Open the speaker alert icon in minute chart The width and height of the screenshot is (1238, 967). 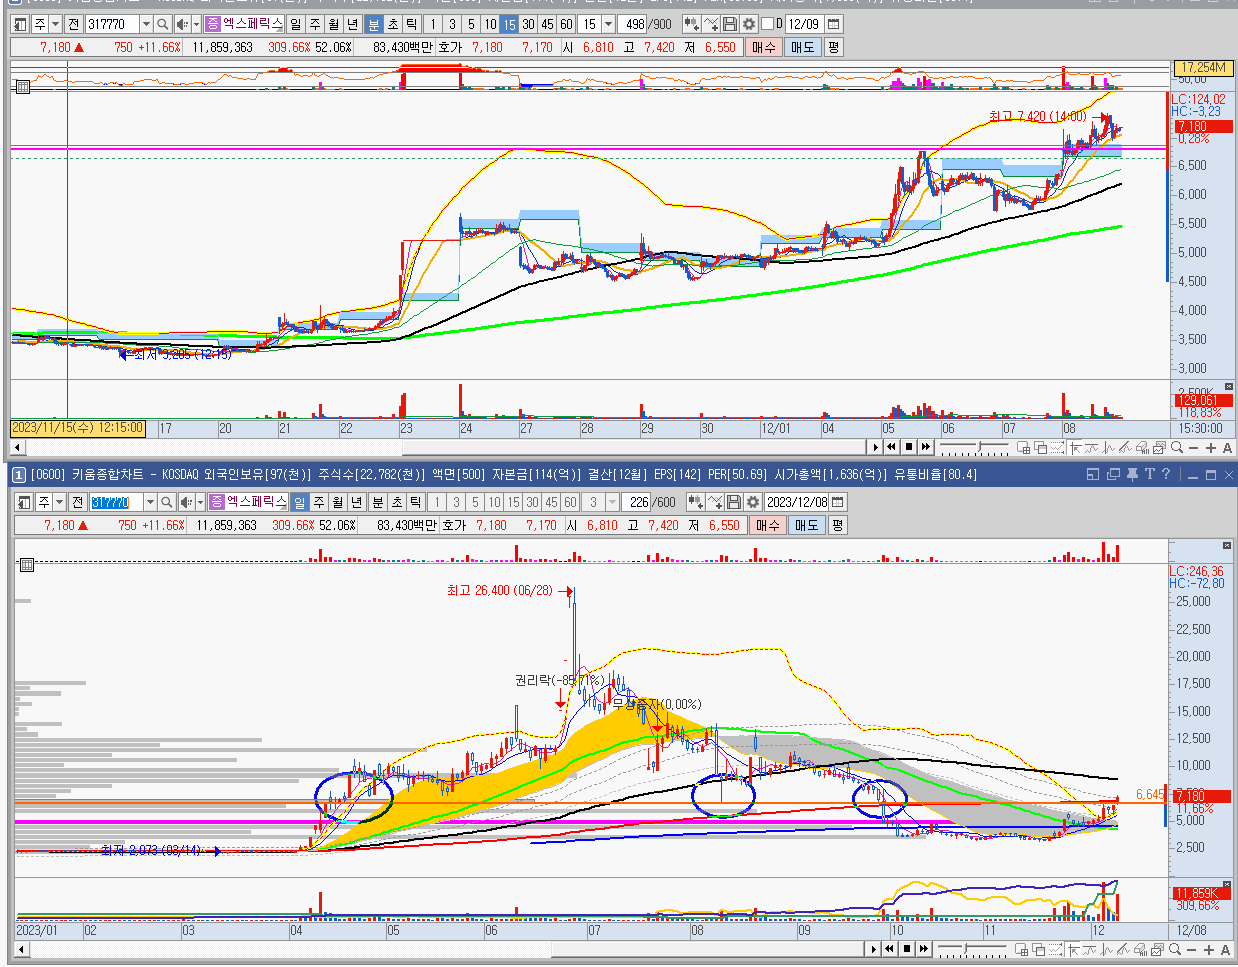click(x=181, y=23)
